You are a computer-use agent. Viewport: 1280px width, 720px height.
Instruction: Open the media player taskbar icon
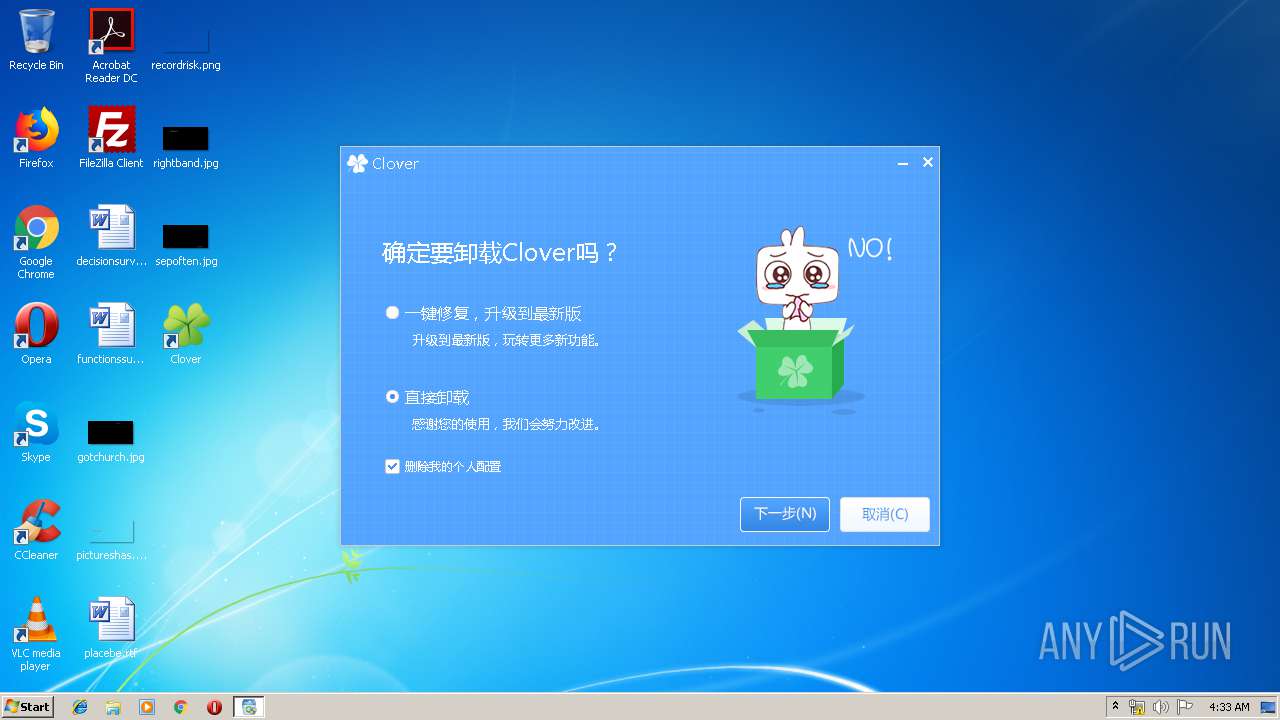(x=147, y=707)
